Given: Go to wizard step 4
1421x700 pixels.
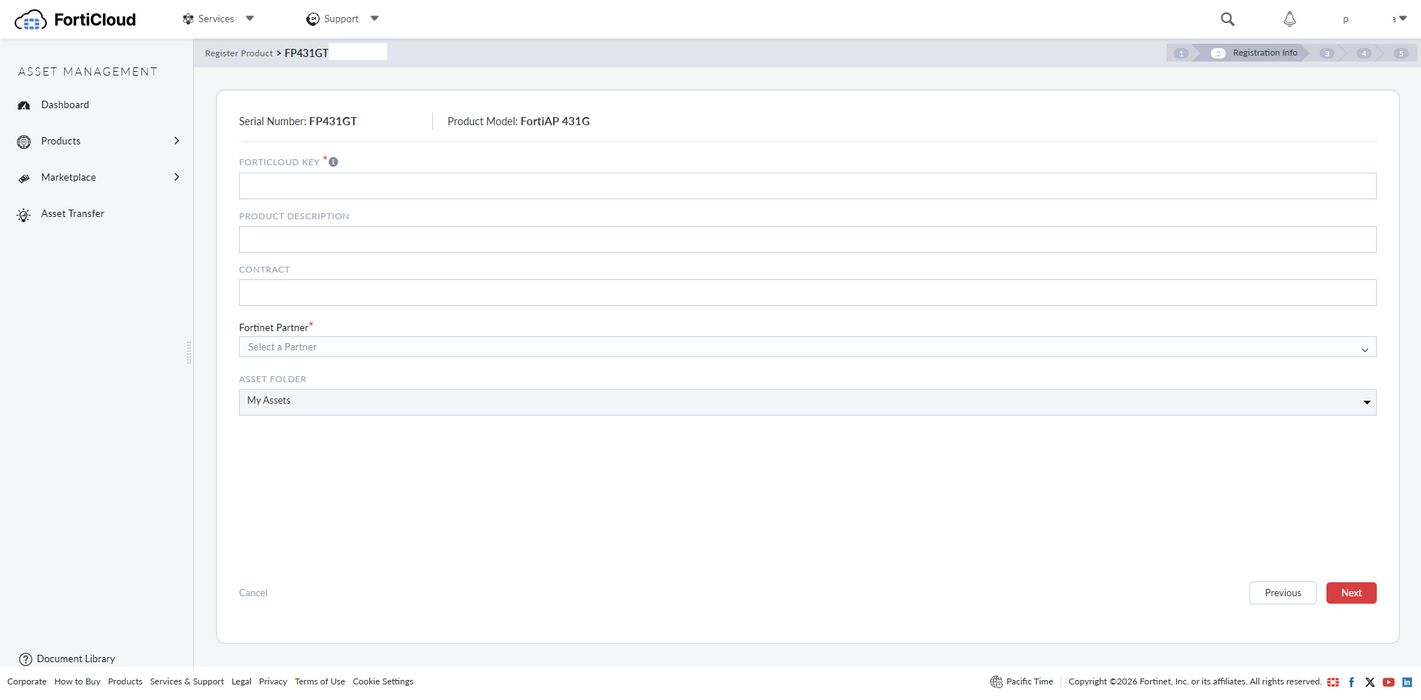Looking at the screenshot, I should tap(1364, 53).
